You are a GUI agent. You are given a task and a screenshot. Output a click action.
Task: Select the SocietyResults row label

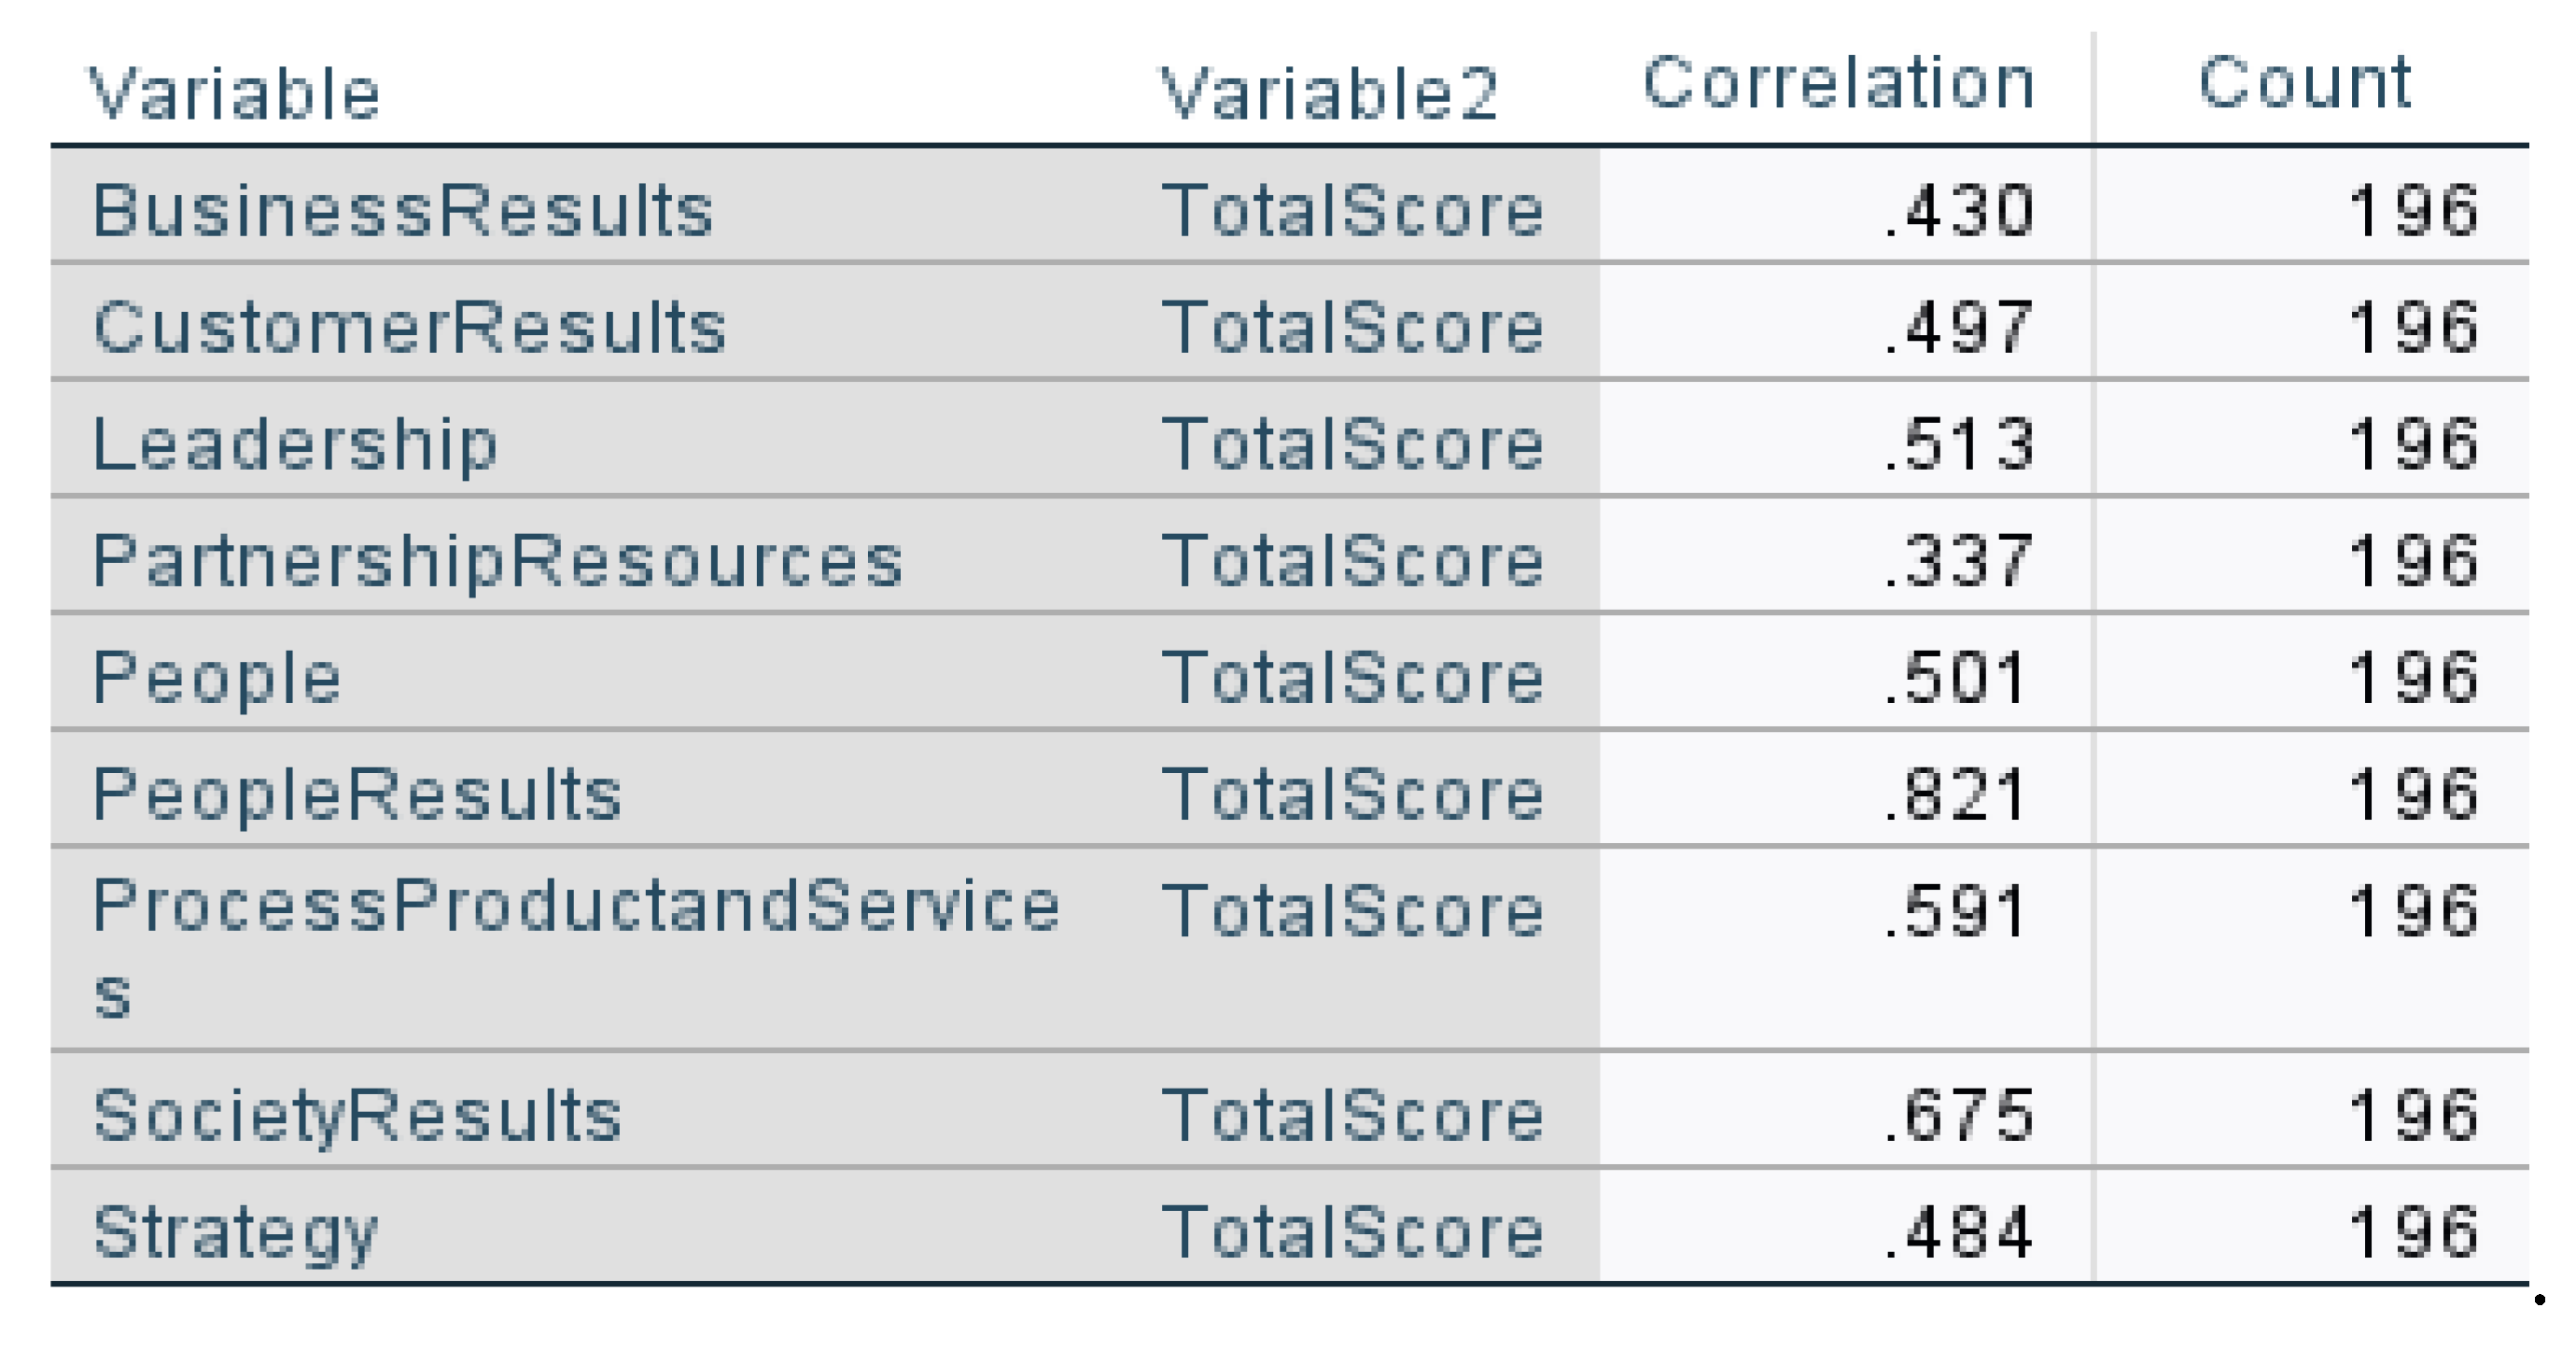pyautogui.click(x=357, y=1115)
